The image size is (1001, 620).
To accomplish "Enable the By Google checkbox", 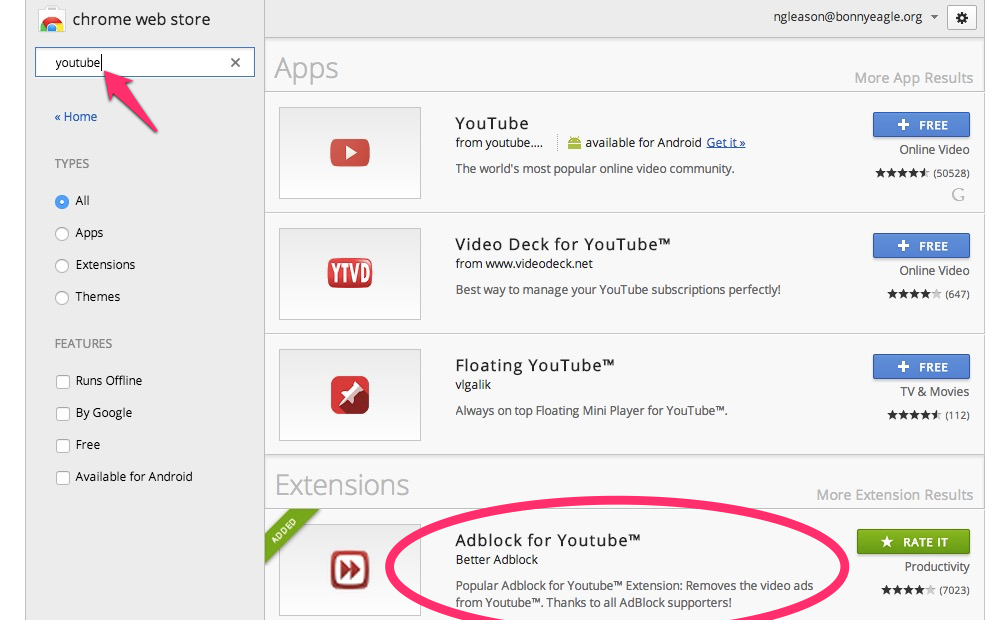I will click(x=63, y=414).
